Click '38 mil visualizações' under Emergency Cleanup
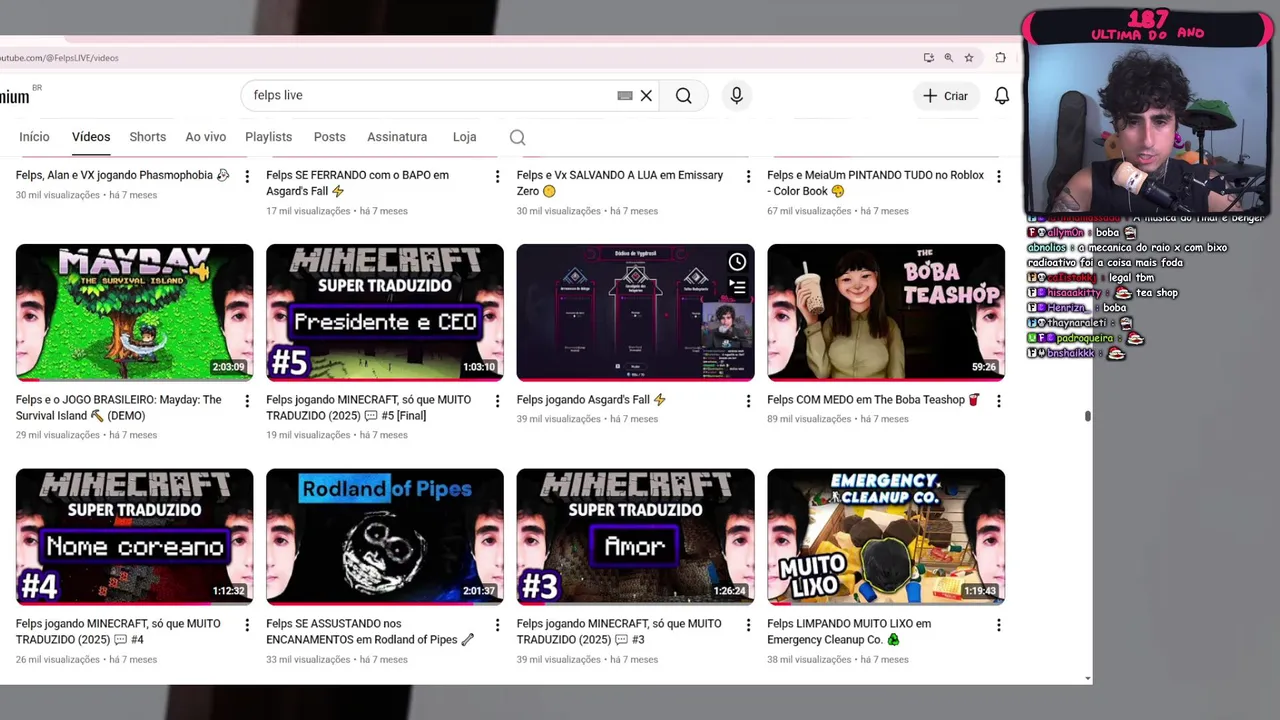Screen dimensions: 1280x720 coord(809,660)
